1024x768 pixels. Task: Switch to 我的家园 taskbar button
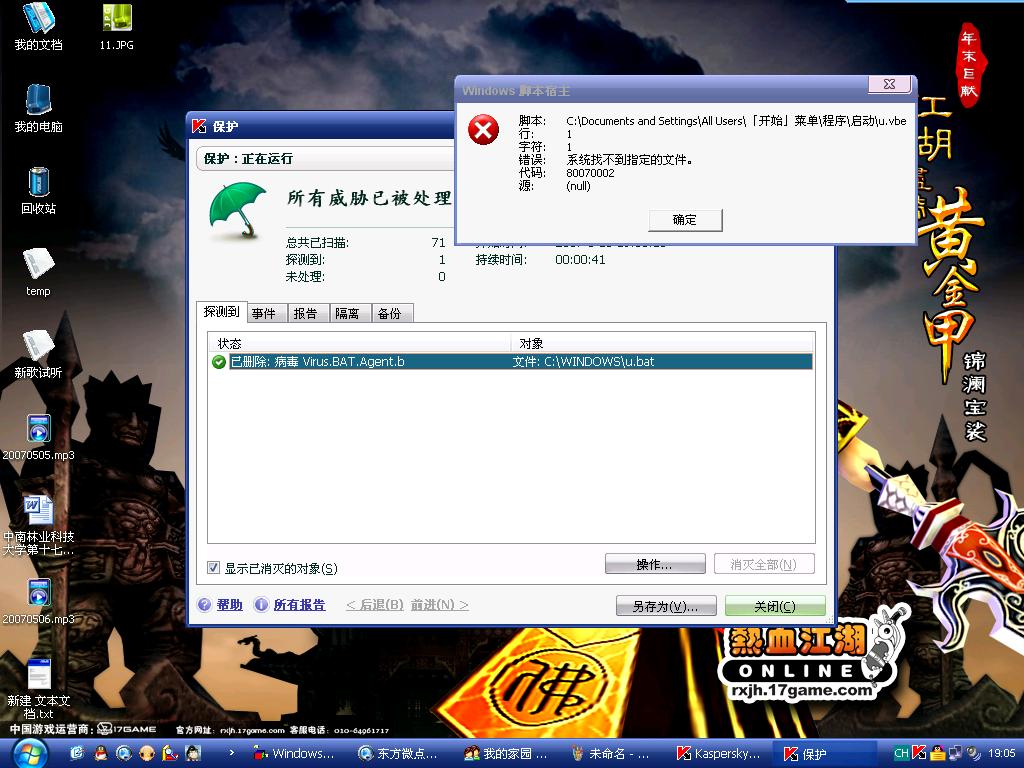click(505, 754)
